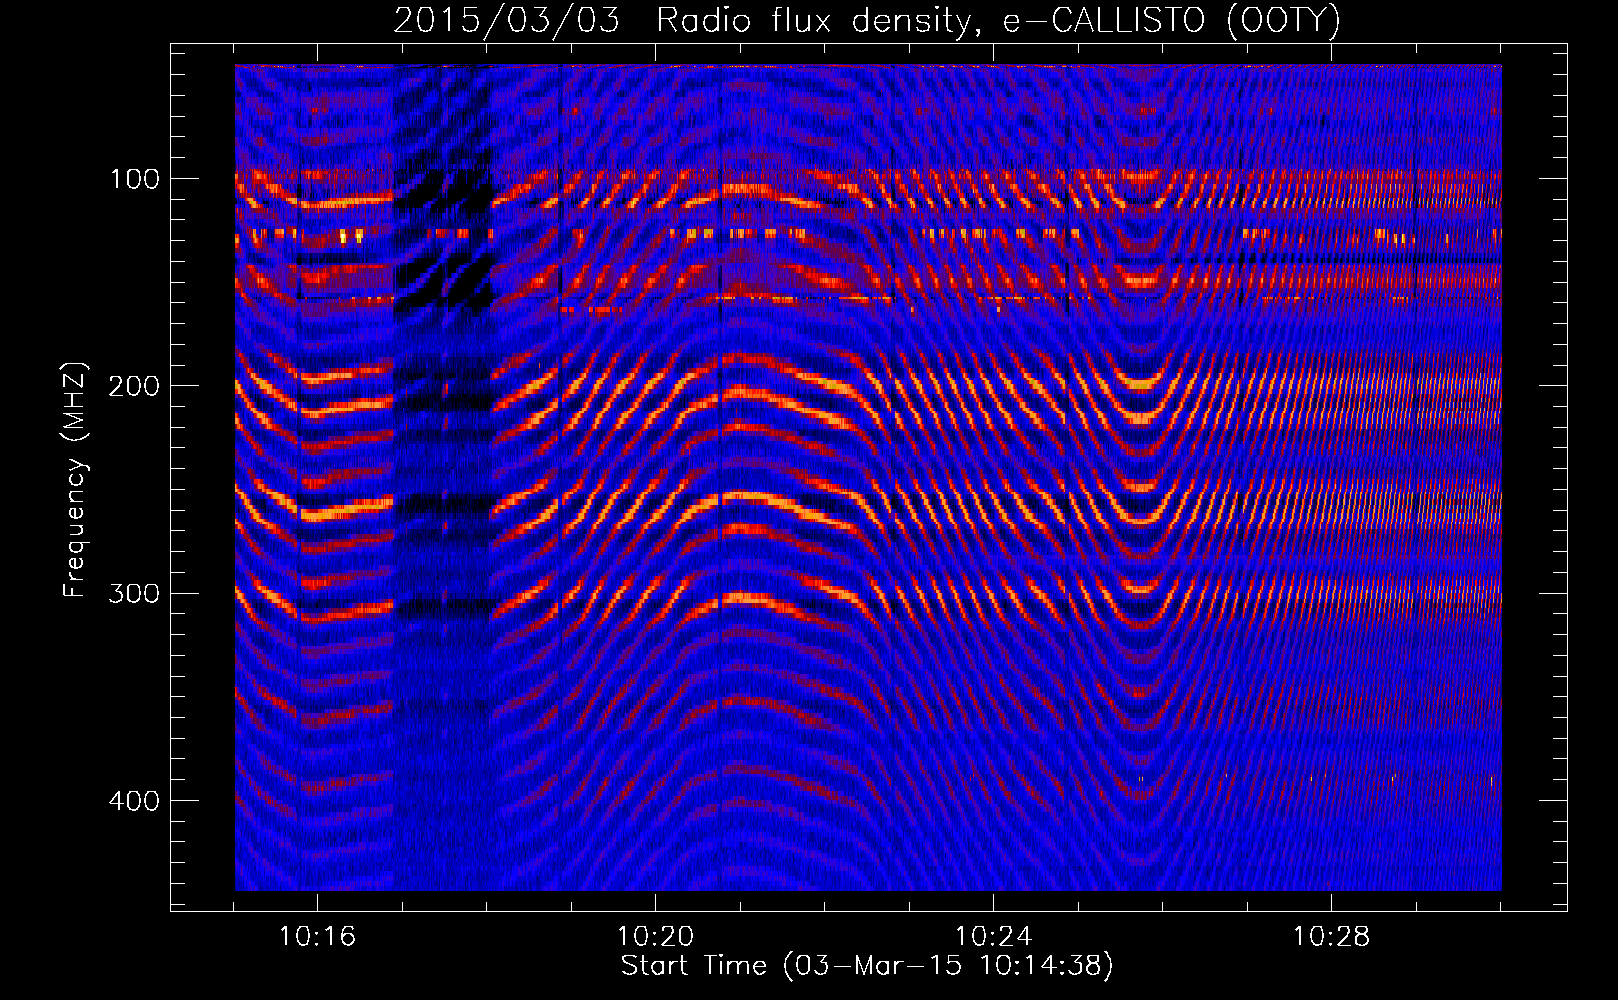
Task: Click the 200 frequency tick label
Action: [x=134, y=386]
